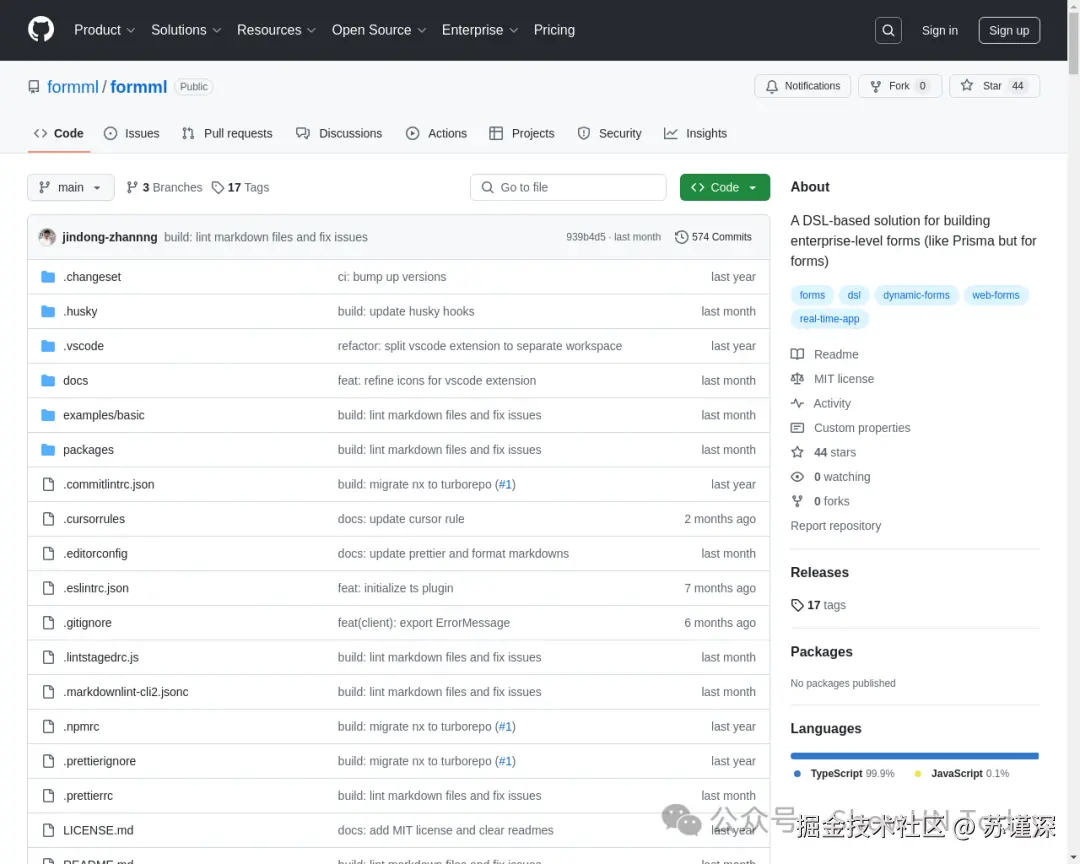Click the packages folder icon
The height and width of the screenshot is (864, 1080).
(x=48, y=450)
